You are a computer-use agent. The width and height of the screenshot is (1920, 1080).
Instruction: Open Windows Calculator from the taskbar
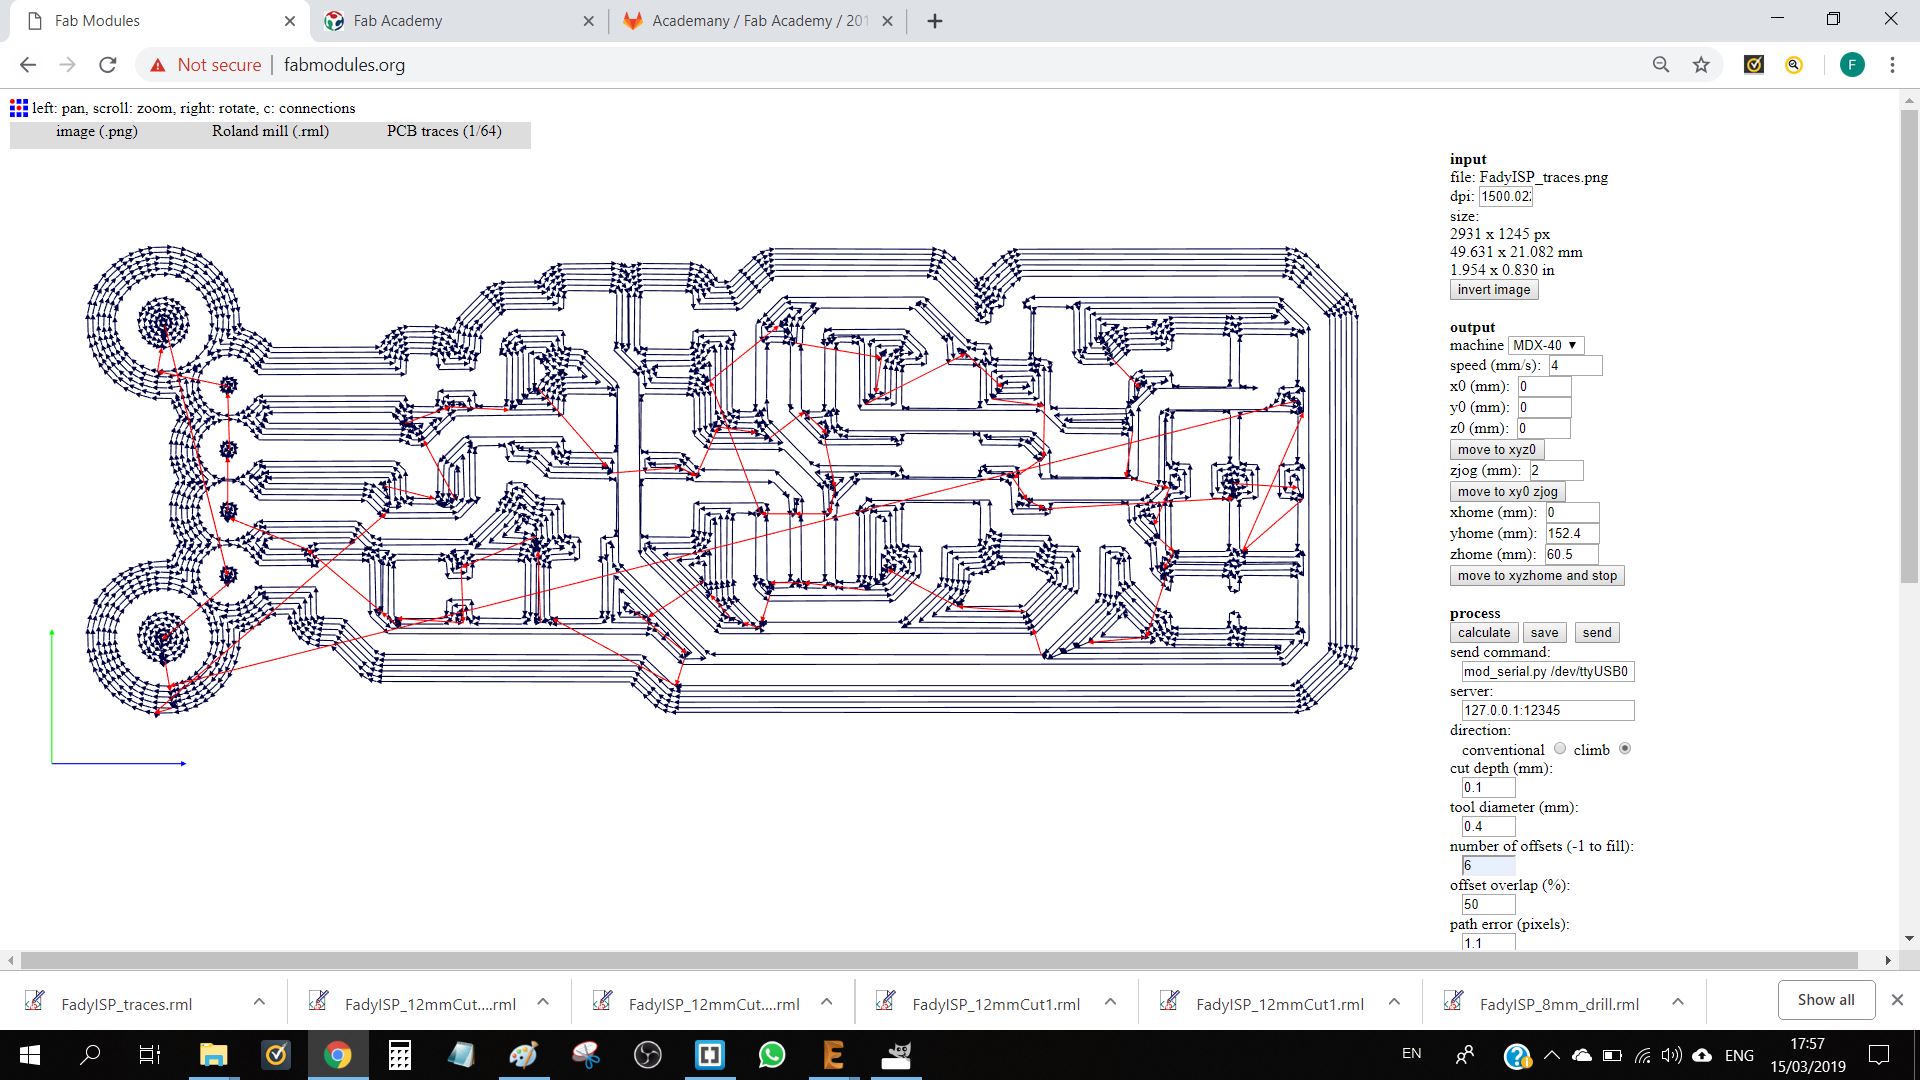click(x=398, y=1055)
